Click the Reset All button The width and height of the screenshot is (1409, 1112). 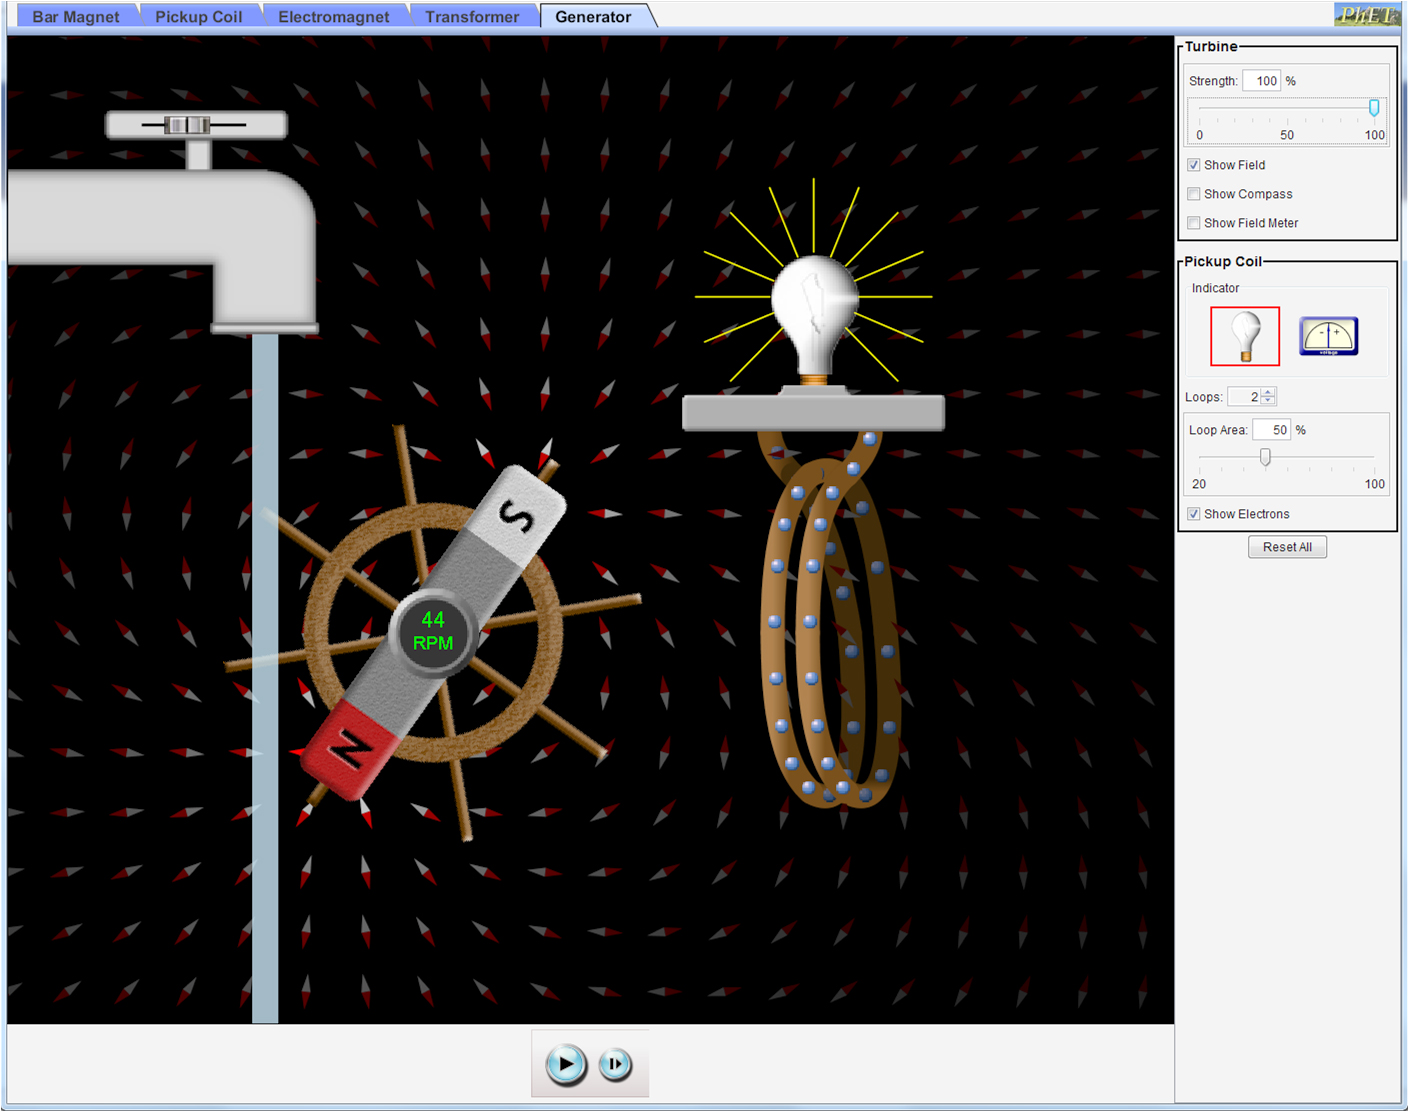[1287, 547]
